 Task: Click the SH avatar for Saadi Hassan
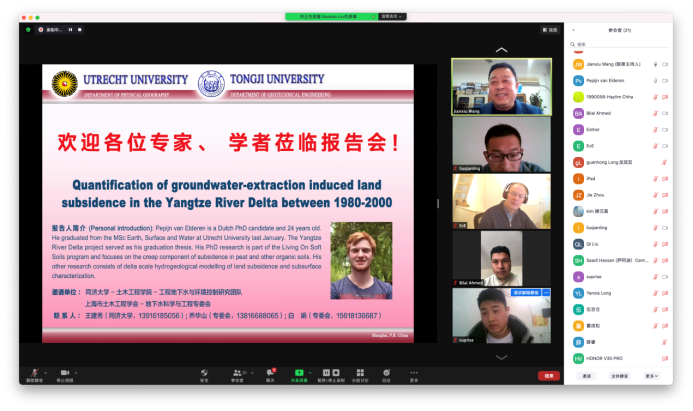579,260
